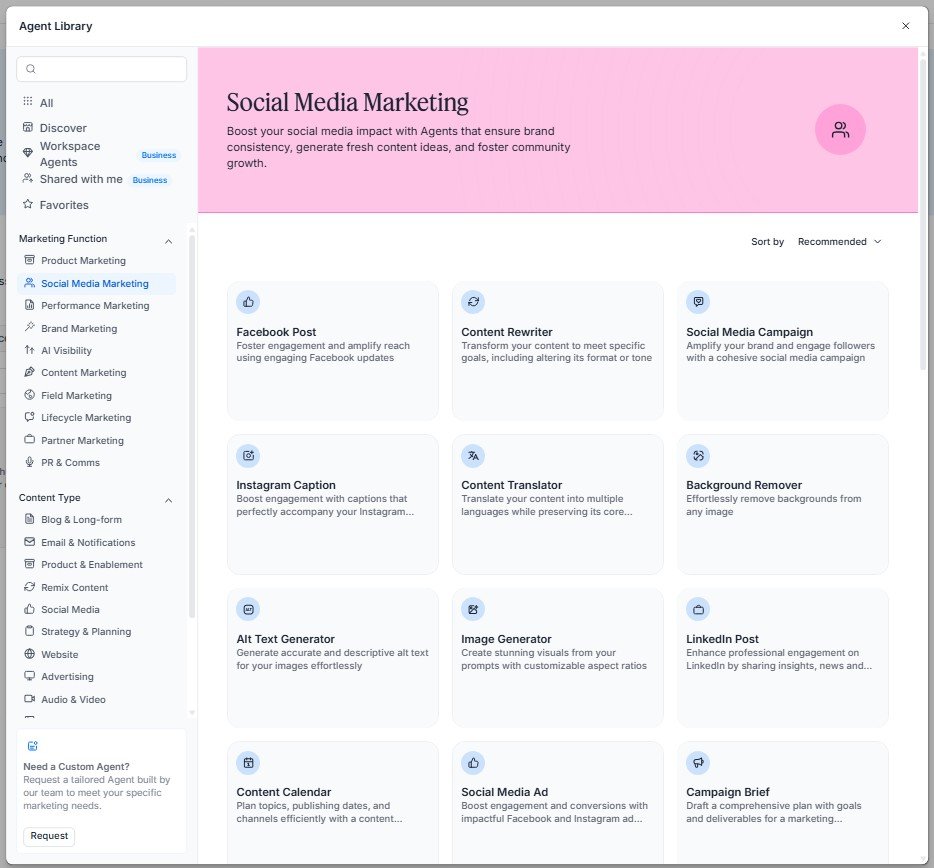Viewport: 934px width, 868px height.
Task: Open the Content Rewriter agent title
Action: 506,332
